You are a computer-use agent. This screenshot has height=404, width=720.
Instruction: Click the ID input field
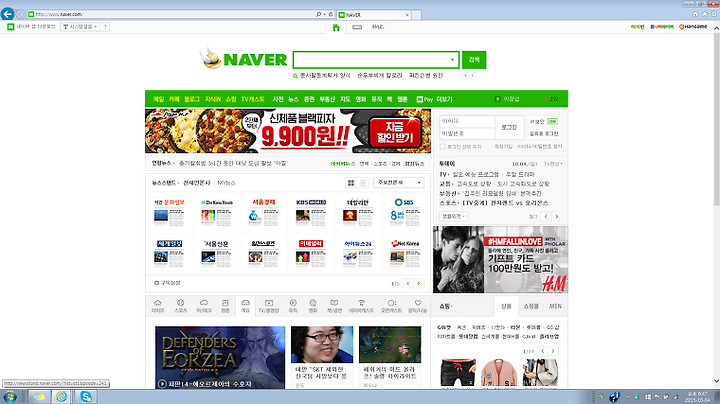(x=467, y=121)
